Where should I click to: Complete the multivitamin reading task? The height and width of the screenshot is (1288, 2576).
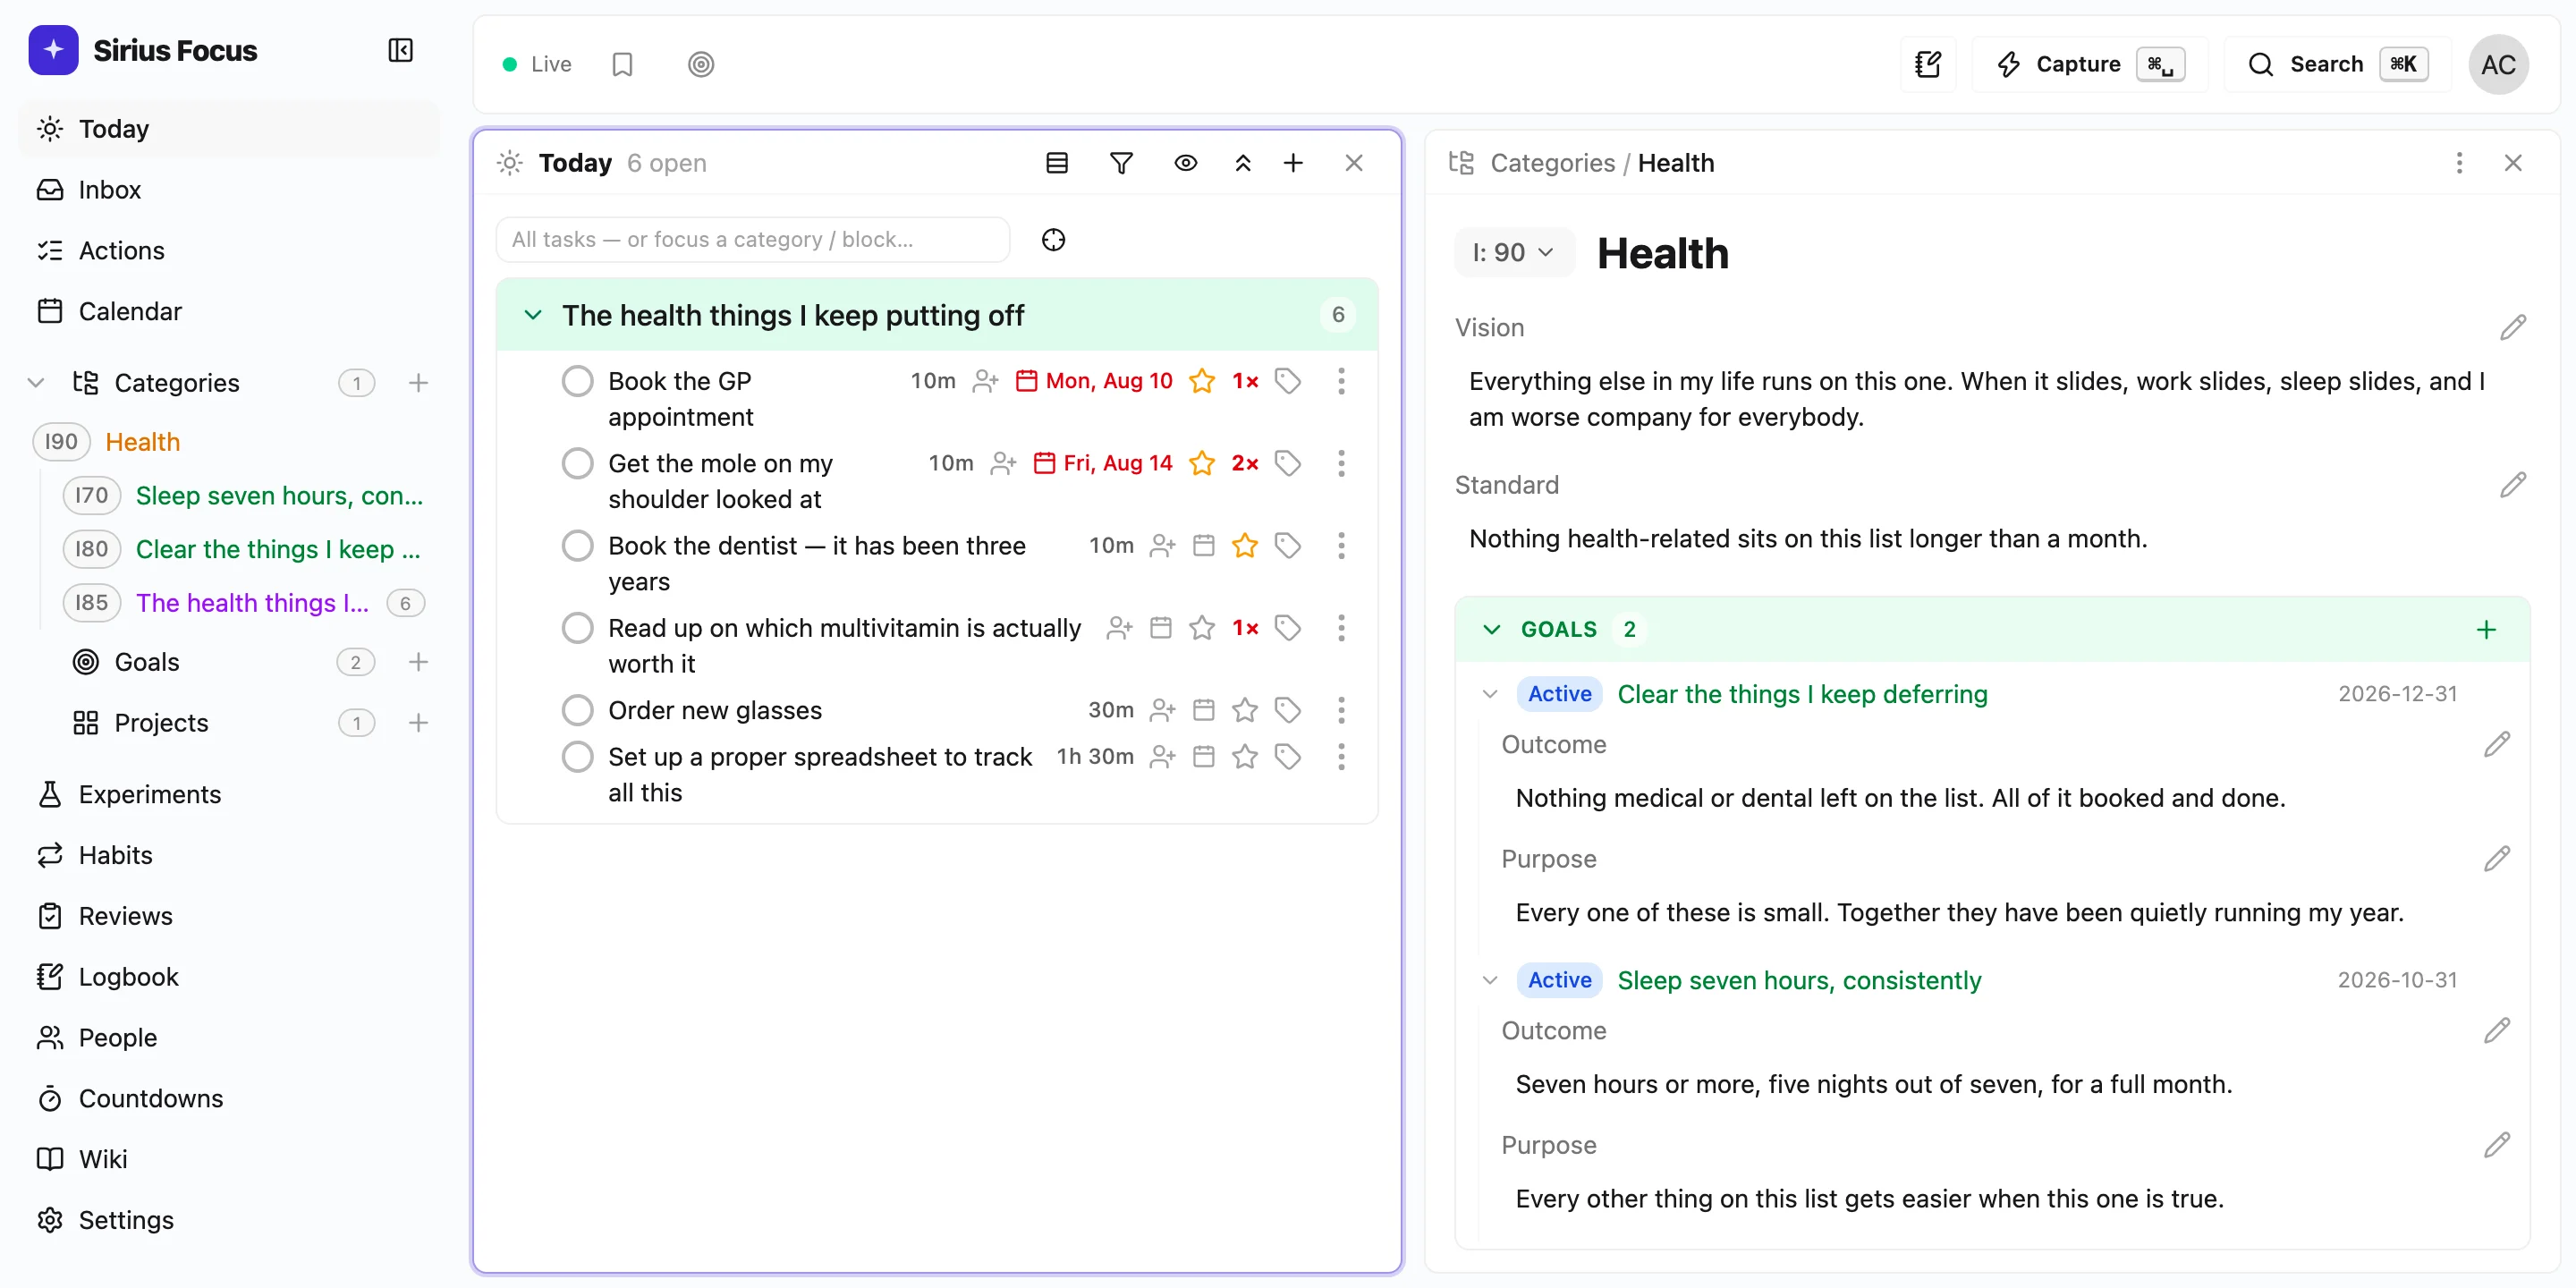577,627
